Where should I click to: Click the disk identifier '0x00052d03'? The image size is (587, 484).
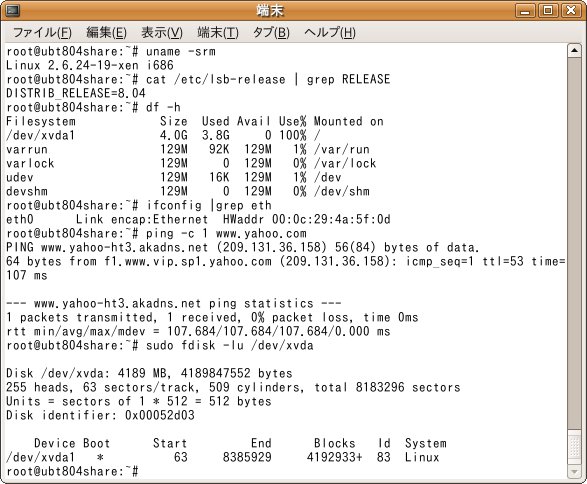[160, 415]
